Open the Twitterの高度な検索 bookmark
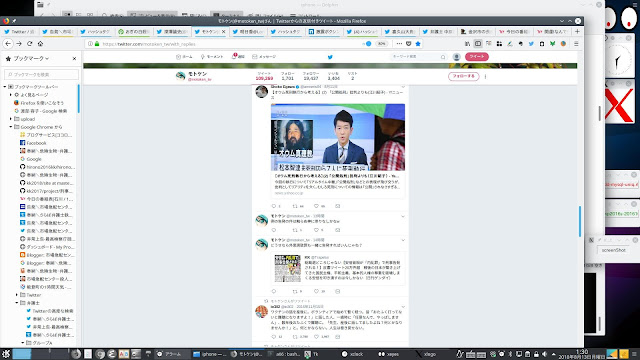This screenshot has width=640, height=360. (x=49, y=311)
